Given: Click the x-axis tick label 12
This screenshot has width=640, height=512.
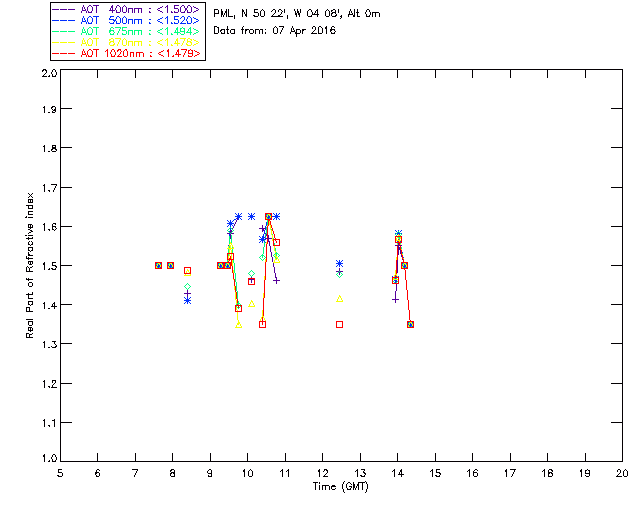Looking at the screenshot, I should pos(322,473).
